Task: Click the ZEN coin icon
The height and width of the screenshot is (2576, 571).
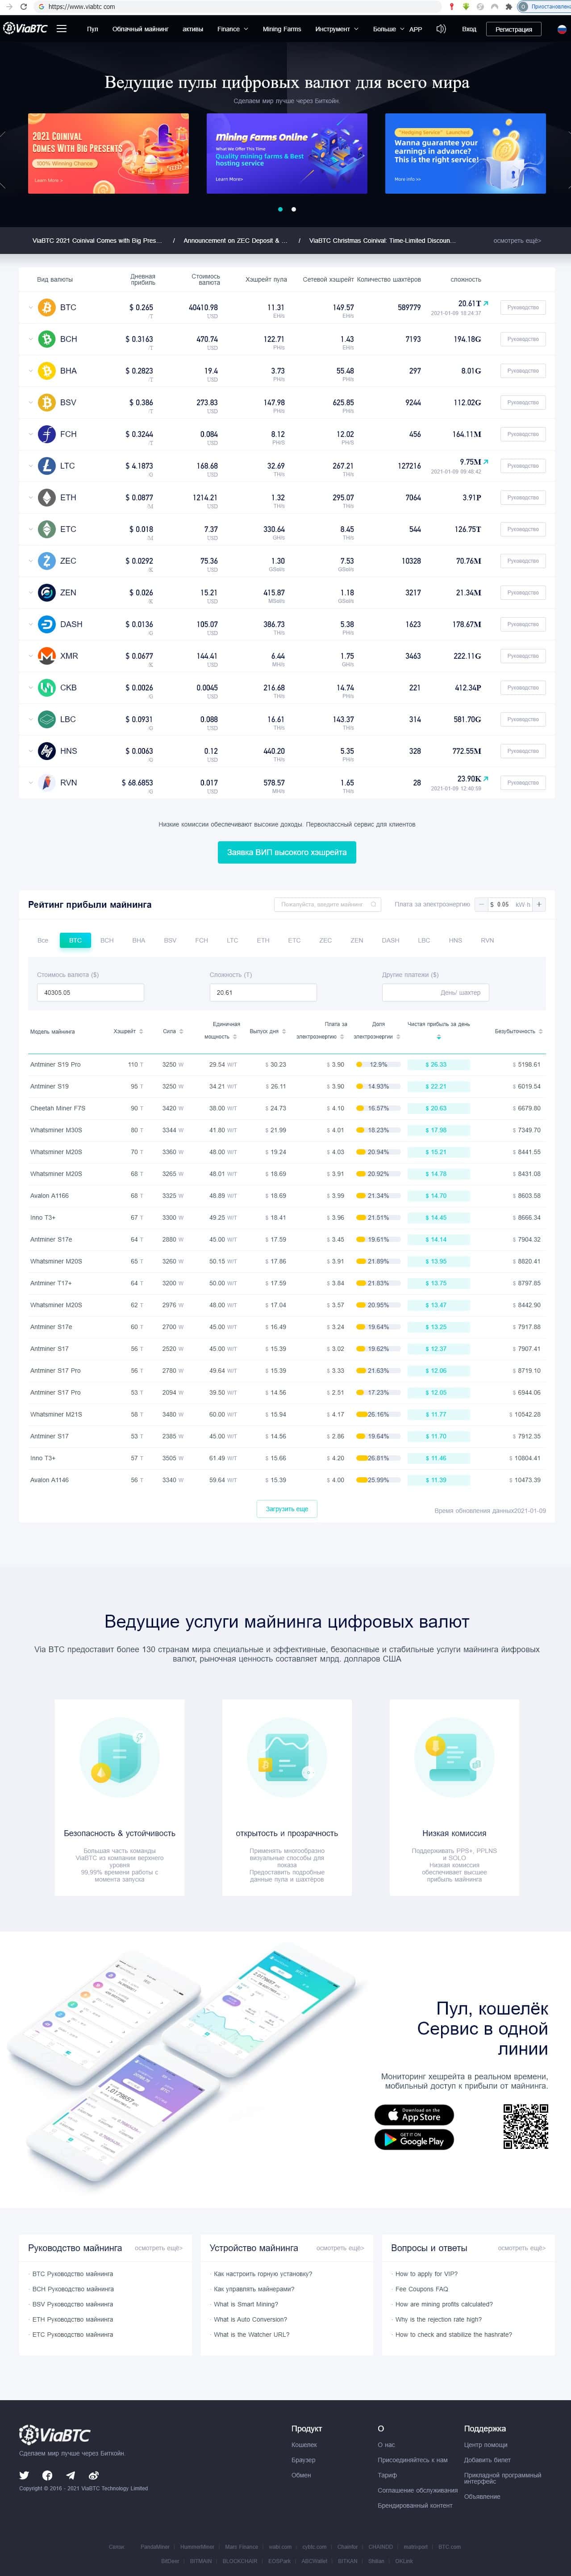Action: [46, 593]
